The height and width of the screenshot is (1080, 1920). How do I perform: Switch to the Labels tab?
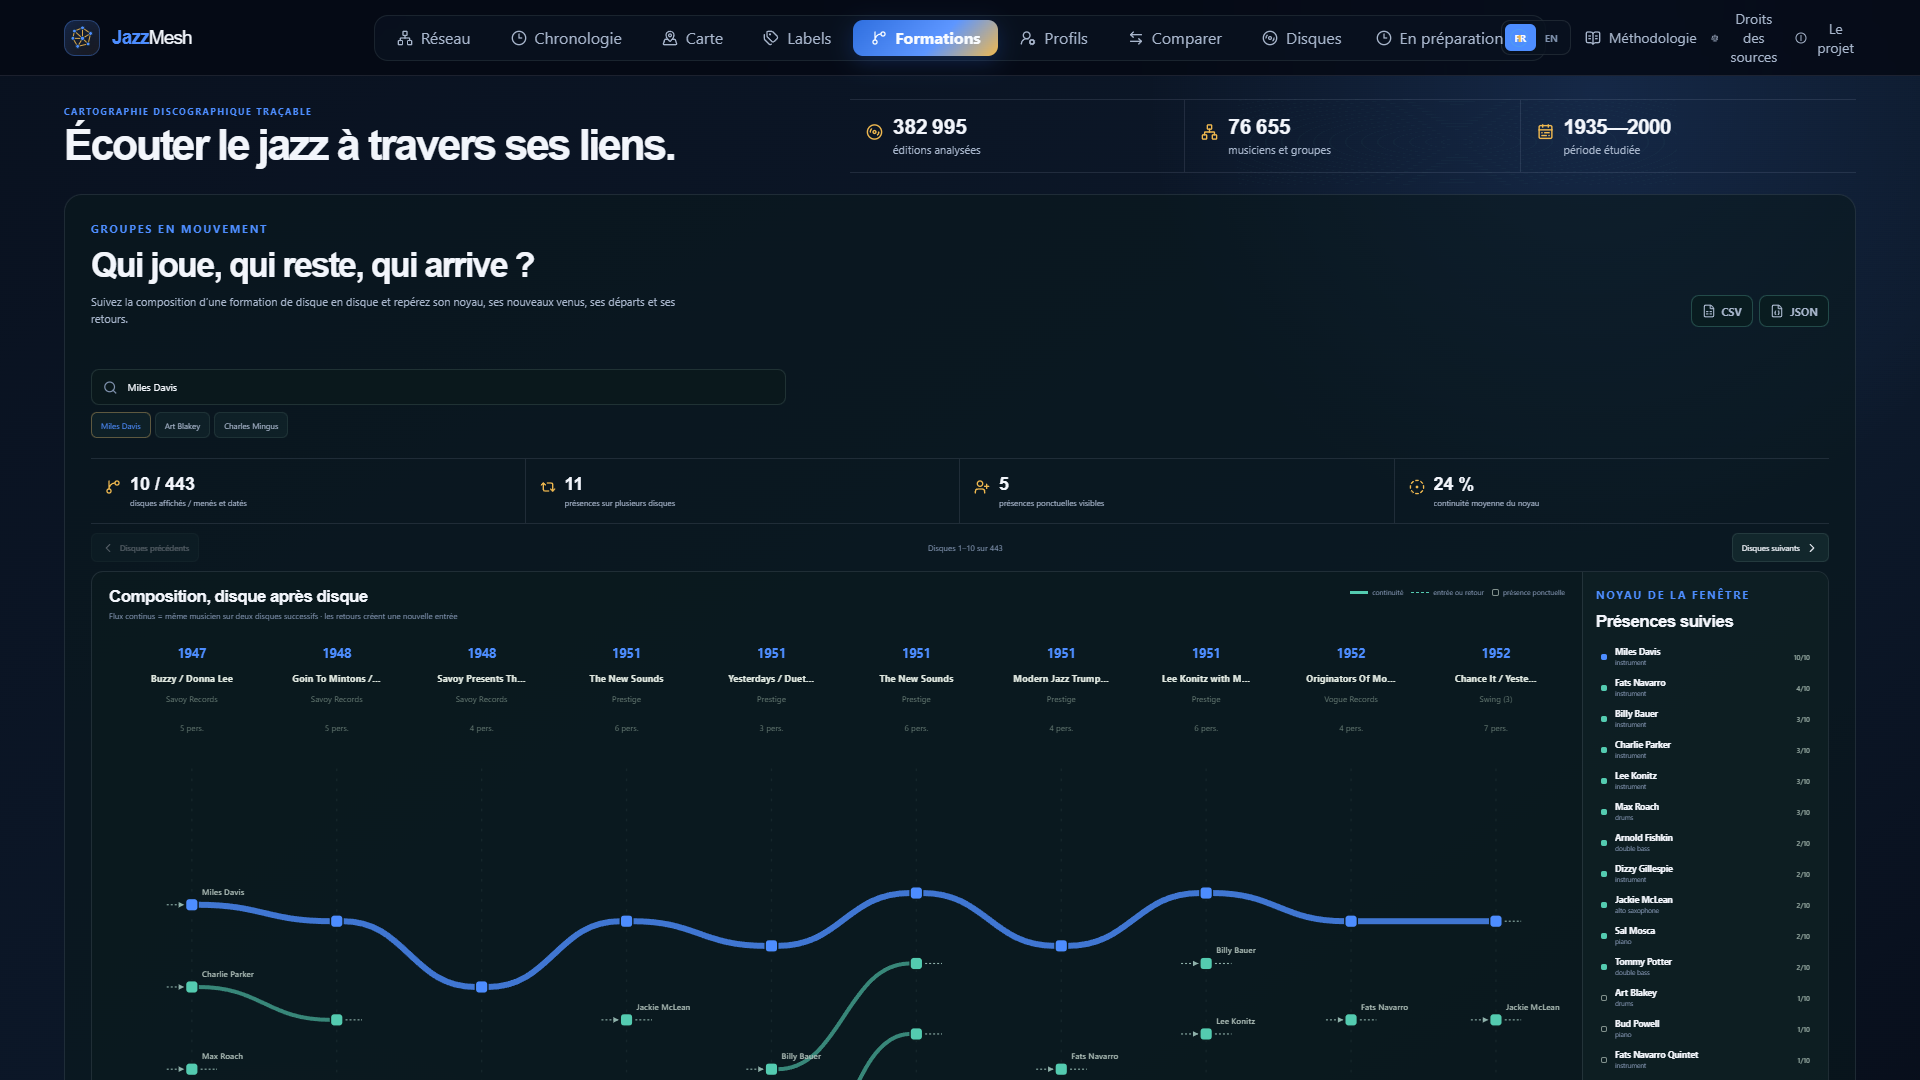pyautogui.click(x=797, y=38)
